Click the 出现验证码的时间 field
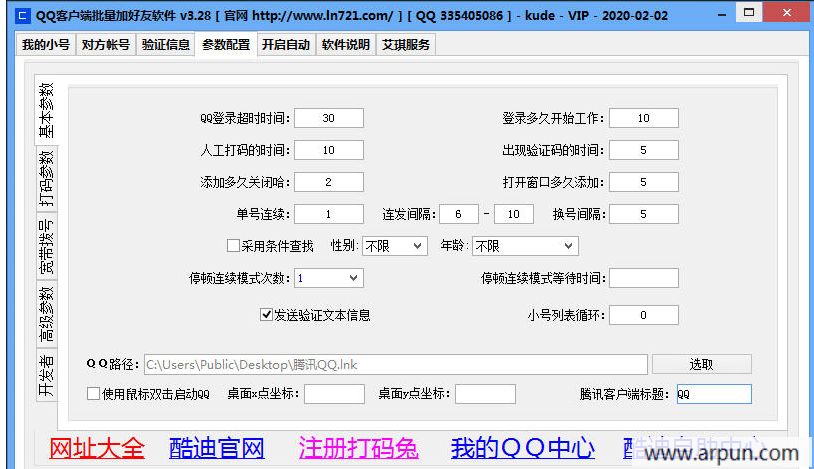Screen dimensions: 814x469 coord(644,150)
